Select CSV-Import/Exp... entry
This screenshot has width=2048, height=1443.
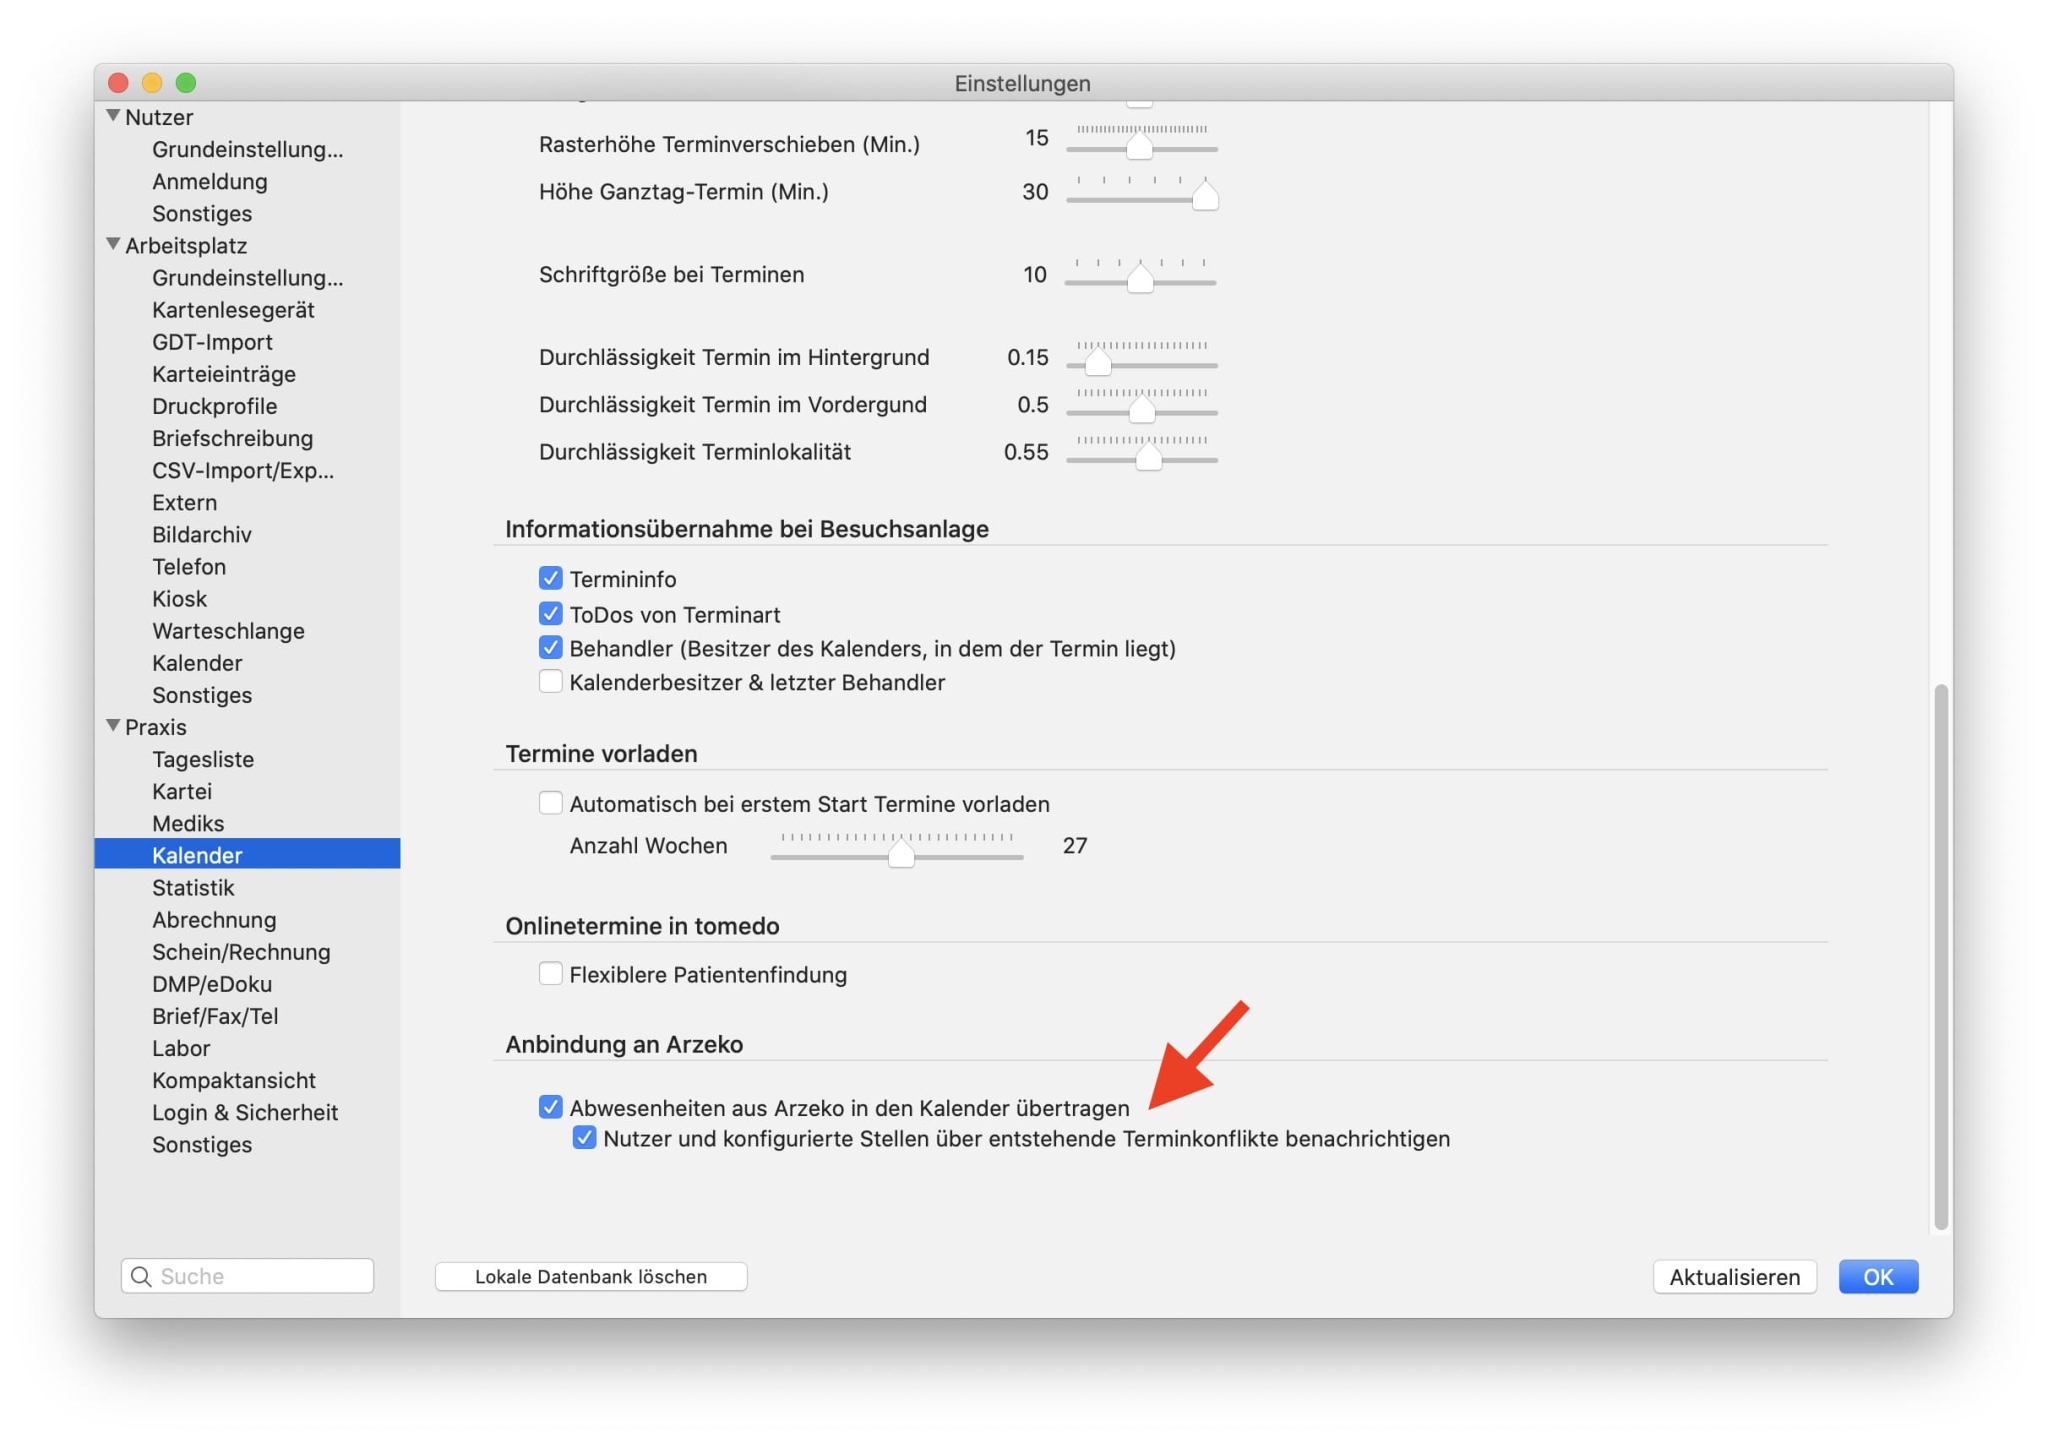(243, 469)
